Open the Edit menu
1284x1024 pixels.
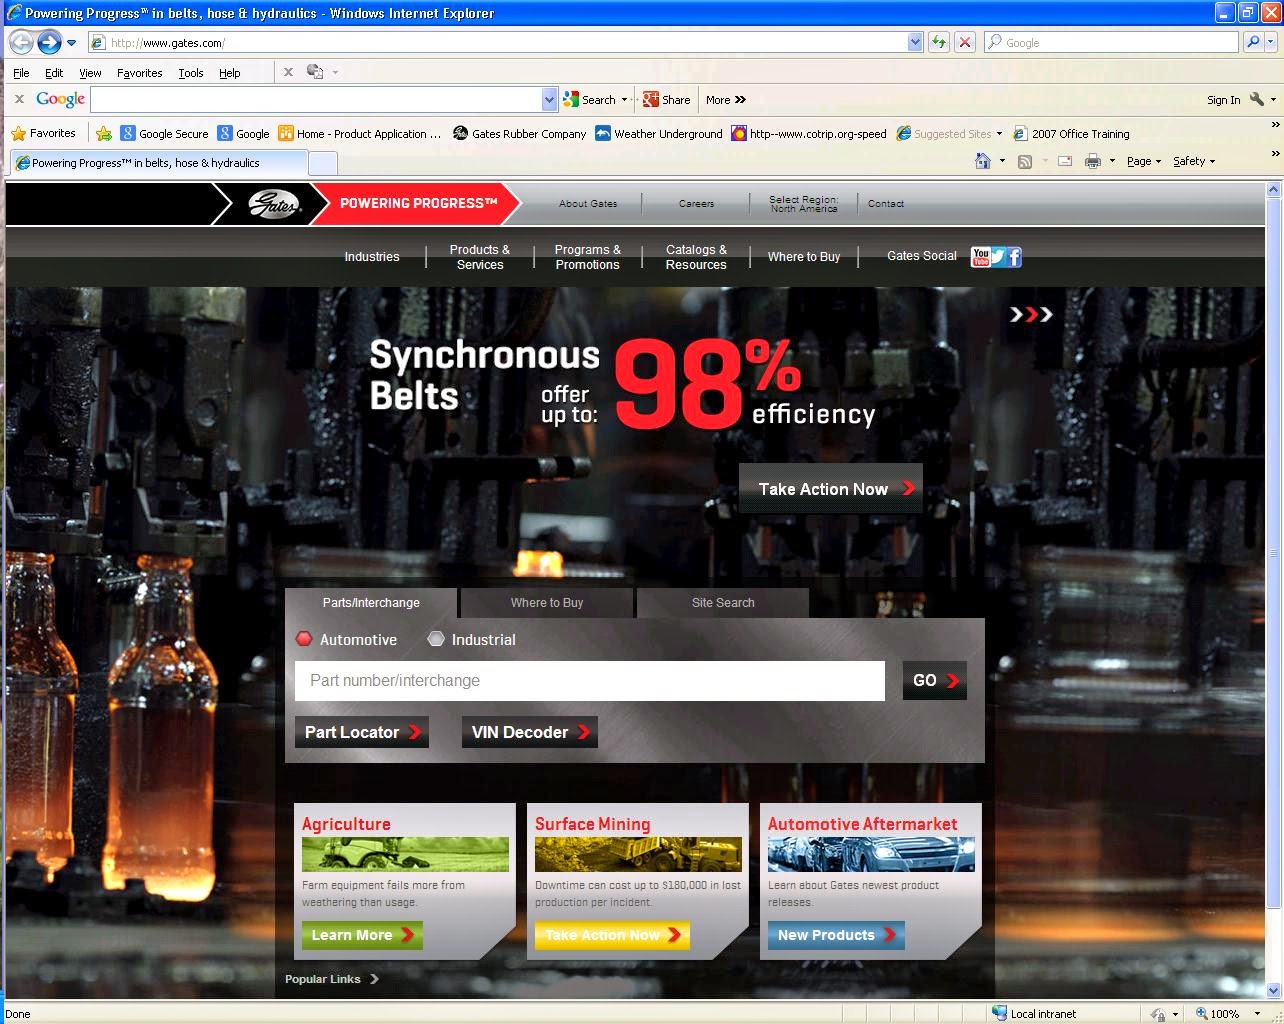coord(54,73)
